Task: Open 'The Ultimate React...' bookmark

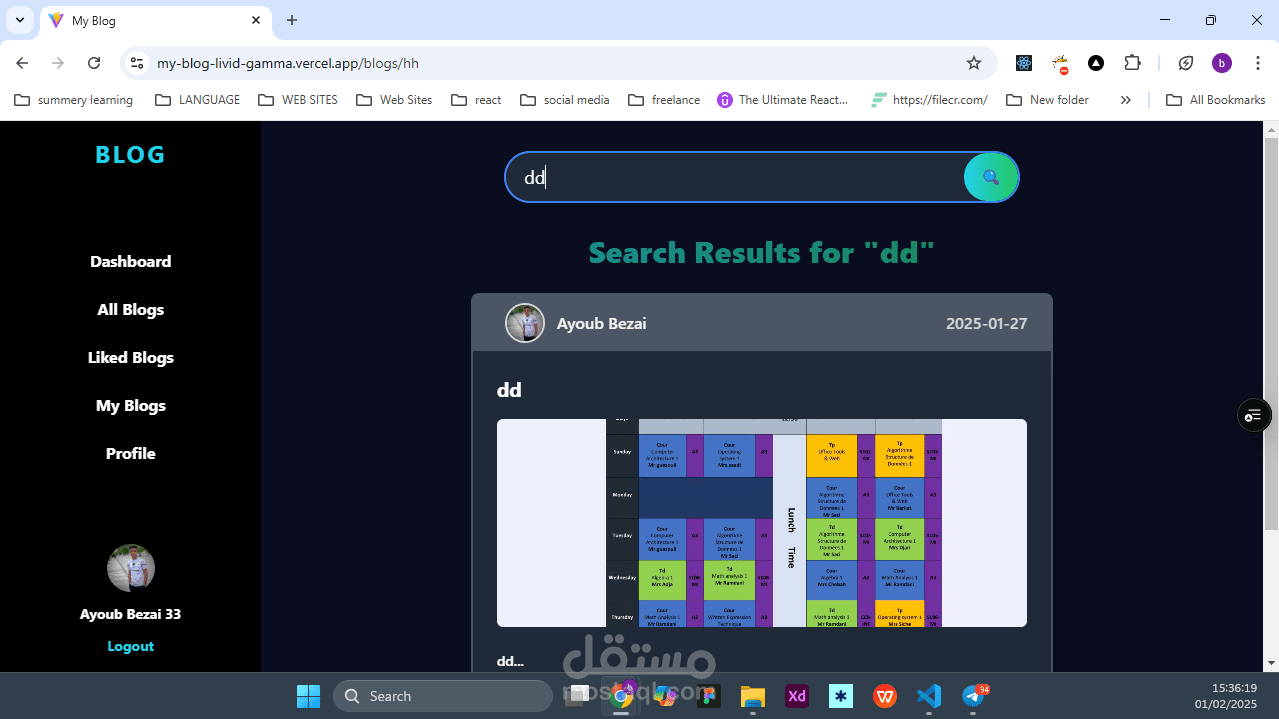Action: pos(782,100)
